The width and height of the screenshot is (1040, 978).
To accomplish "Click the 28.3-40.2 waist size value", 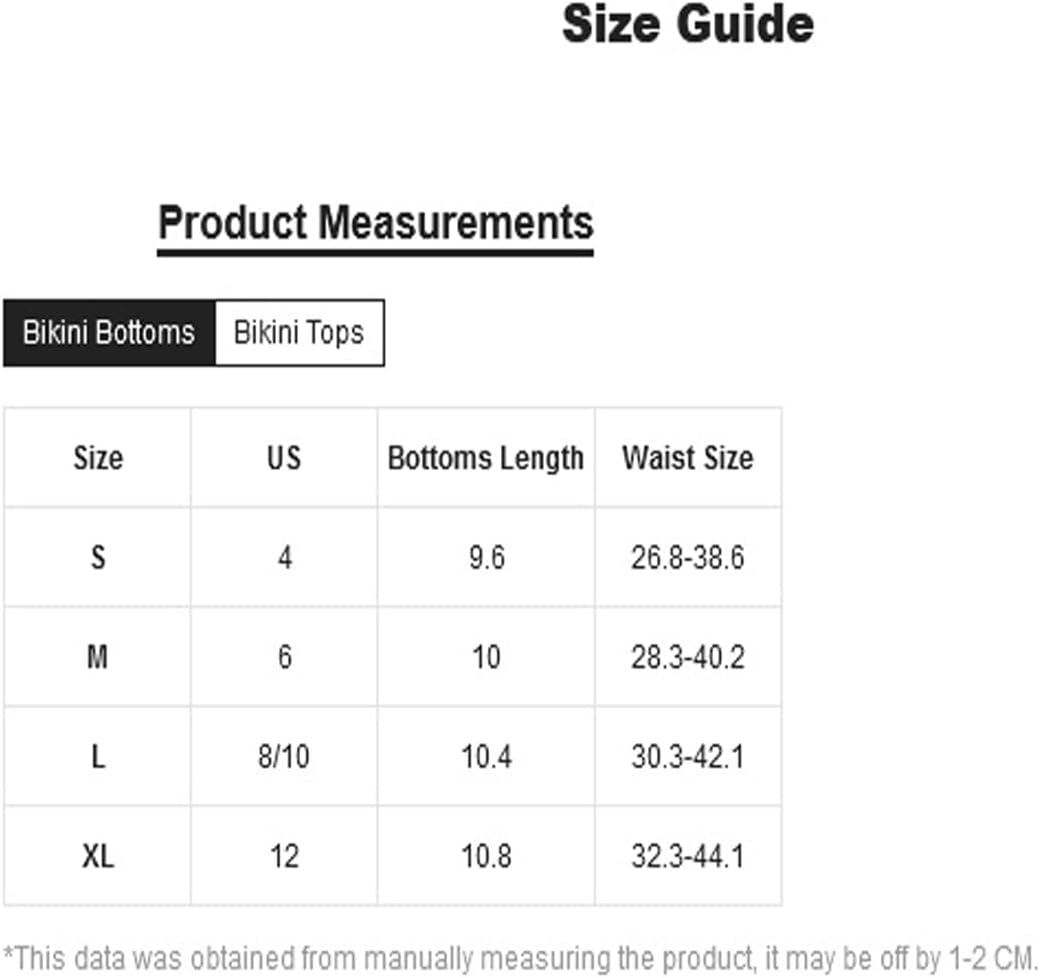I will point(688,656).
